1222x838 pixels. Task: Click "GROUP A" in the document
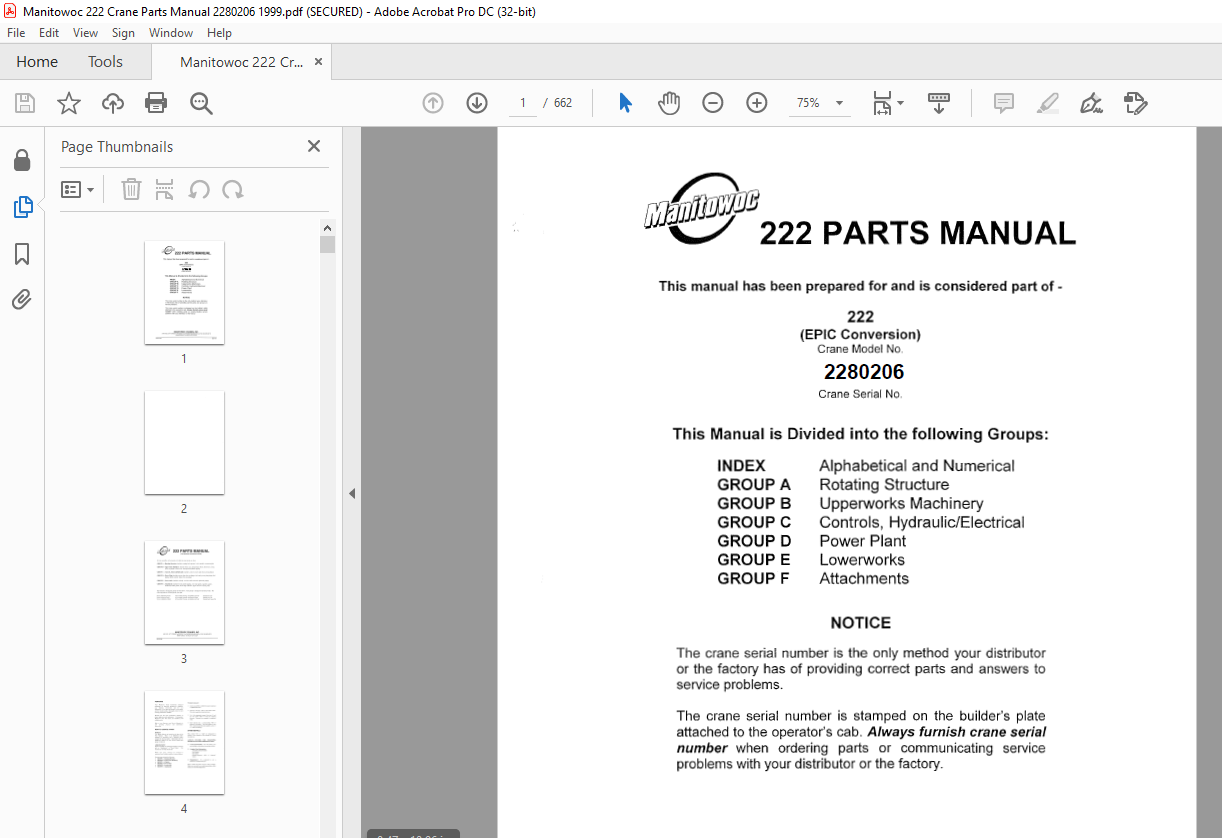(x=754, y=484)
